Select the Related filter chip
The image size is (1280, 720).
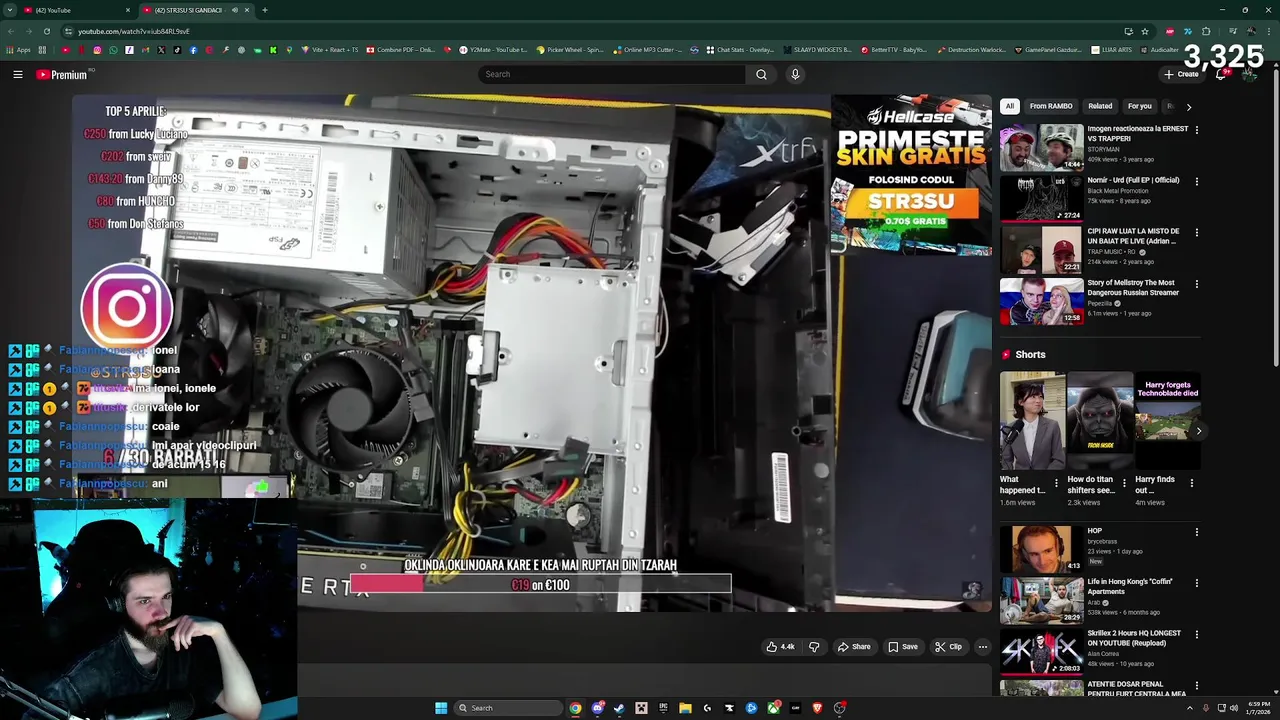[x=1100, y=106]
